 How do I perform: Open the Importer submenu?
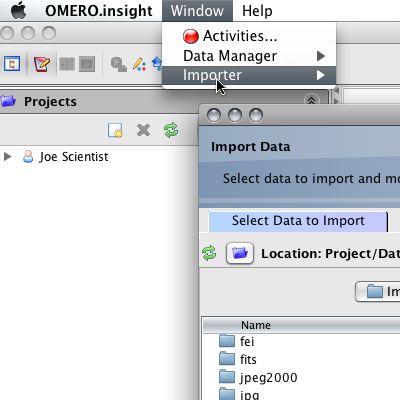(x=249, y=75)
